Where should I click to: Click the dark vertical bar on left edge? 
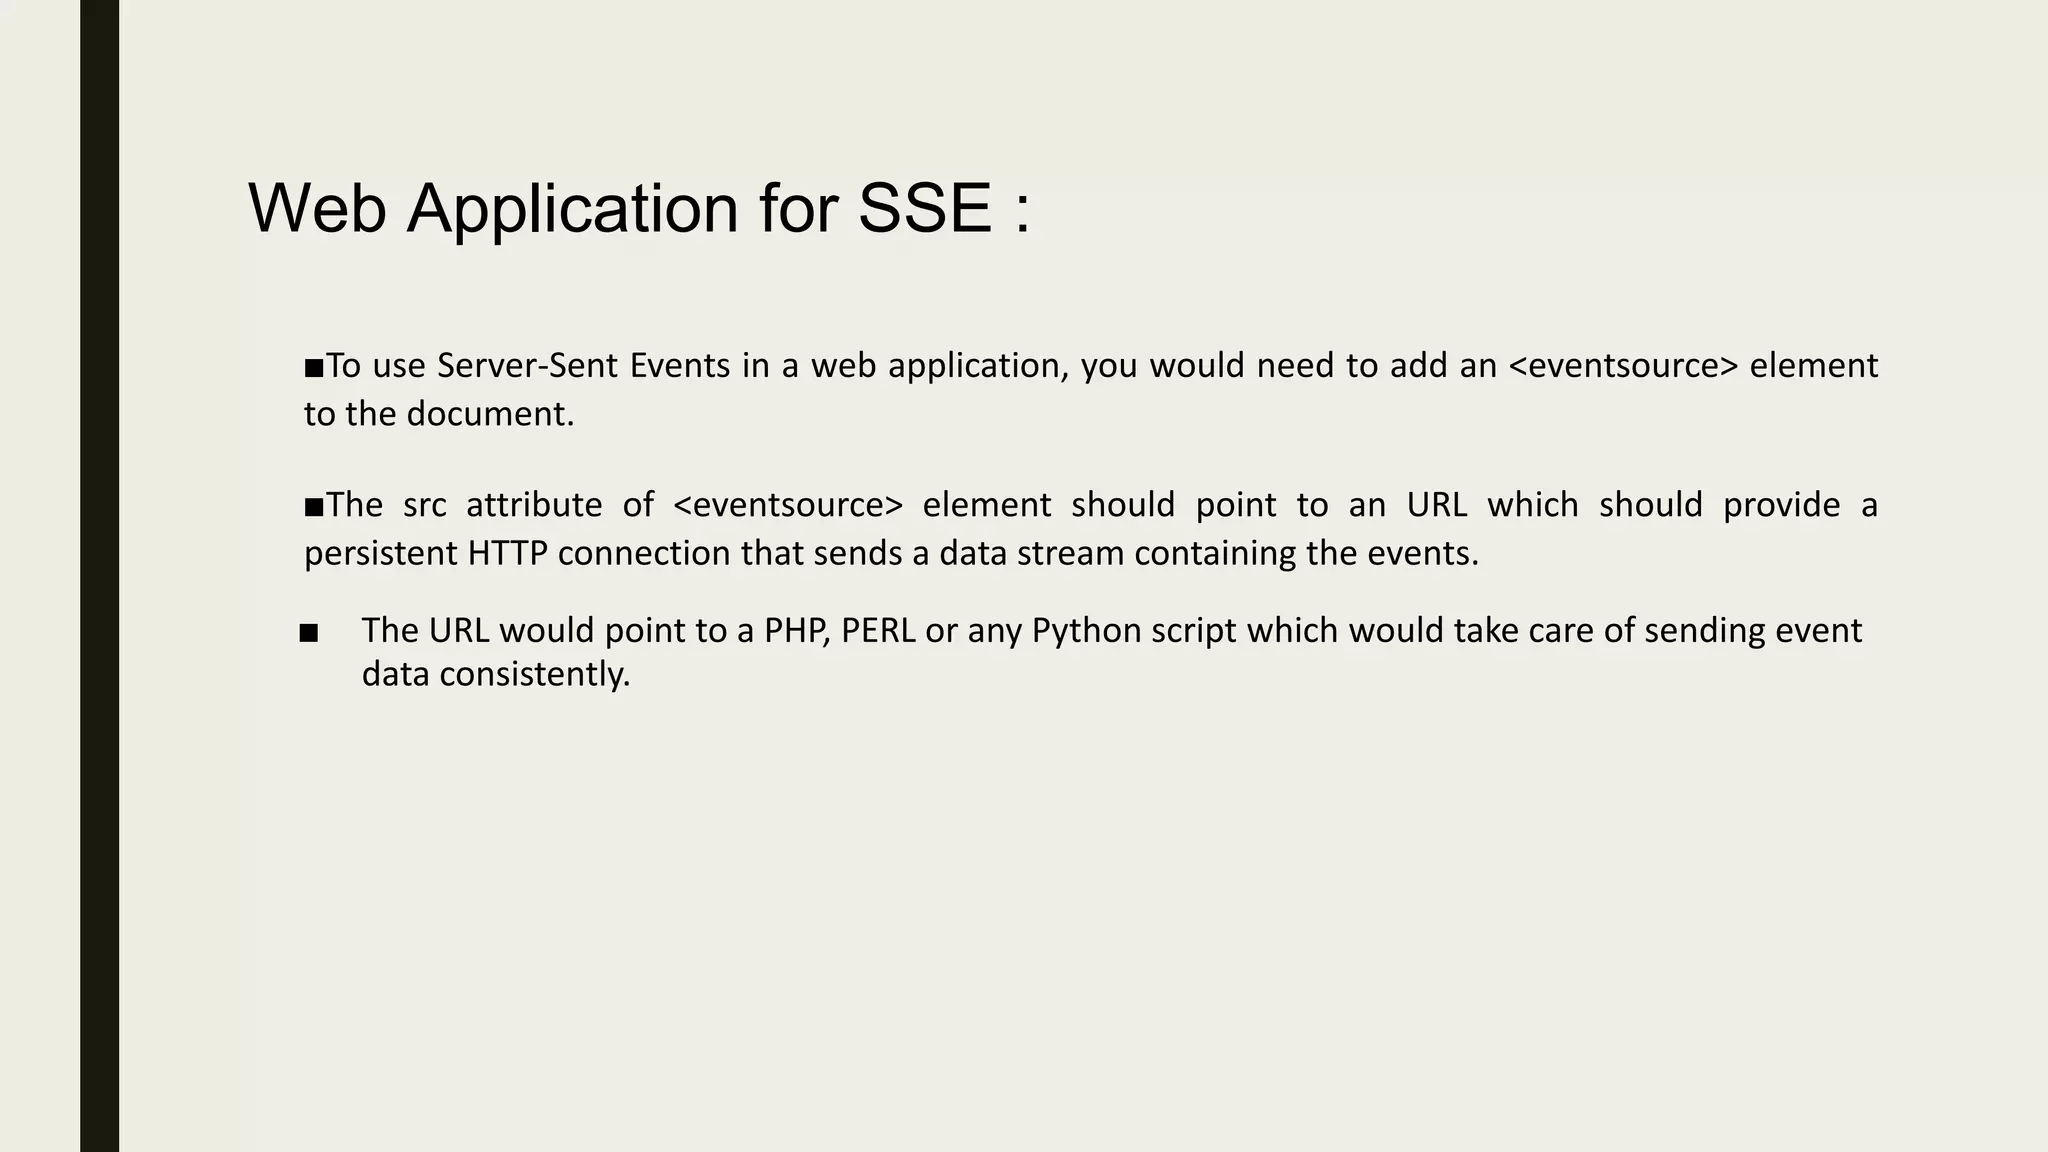(x=99, y=576)
